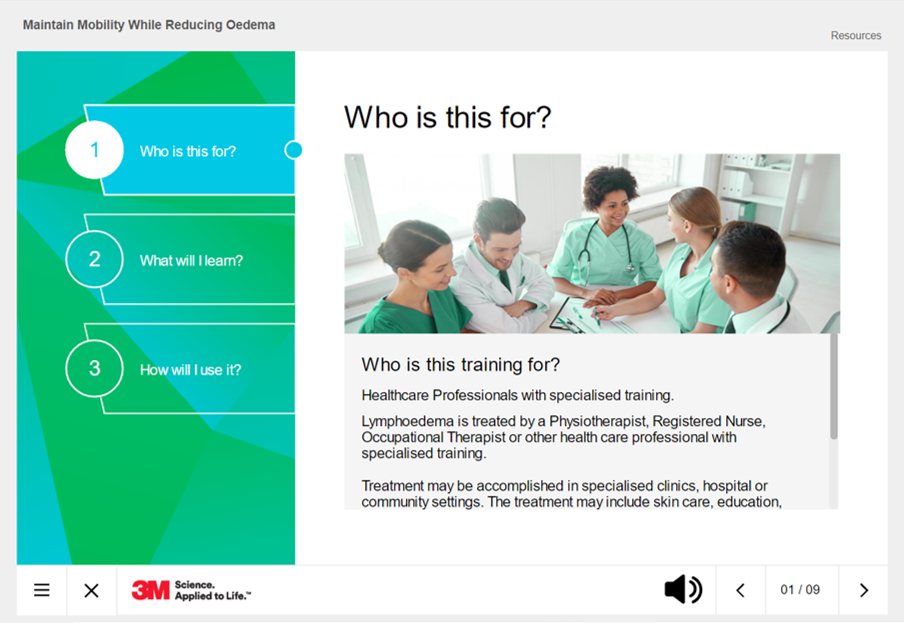The height and width of the screenshot is (623, 904).
Task: Click the X close icon in bottom bar
Action: (x=91, y=590)
